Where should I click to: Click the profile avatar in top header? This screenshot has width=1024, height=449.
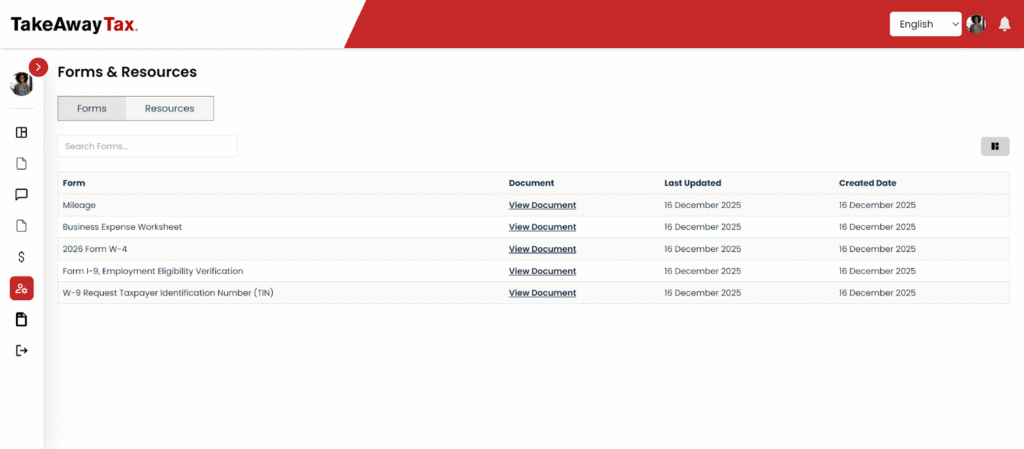click(976, 24)
